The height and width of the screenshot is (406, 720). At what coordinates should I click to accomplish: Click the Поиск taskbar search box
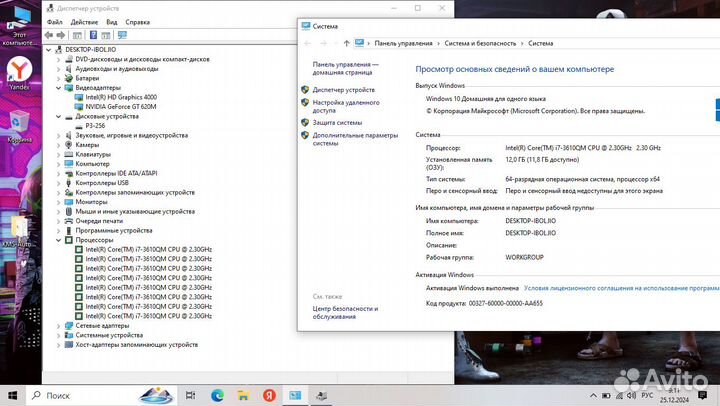coord(101,395)
